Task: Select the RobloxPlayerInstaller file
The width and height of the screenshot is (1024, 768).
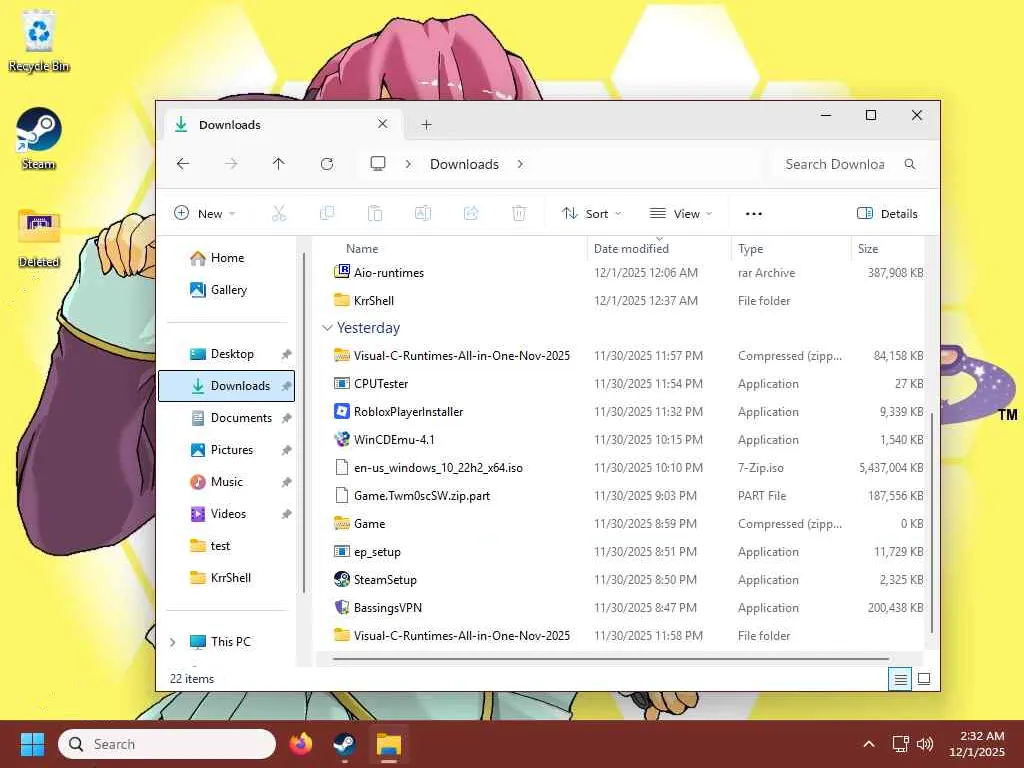Action: (408, 412)
